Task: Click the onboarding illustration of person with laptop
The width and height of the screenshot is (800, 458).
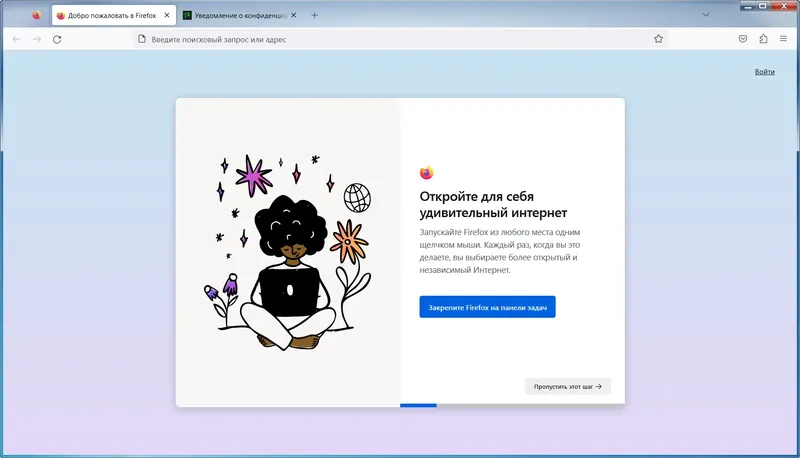Action: click(x=288, y=252)
